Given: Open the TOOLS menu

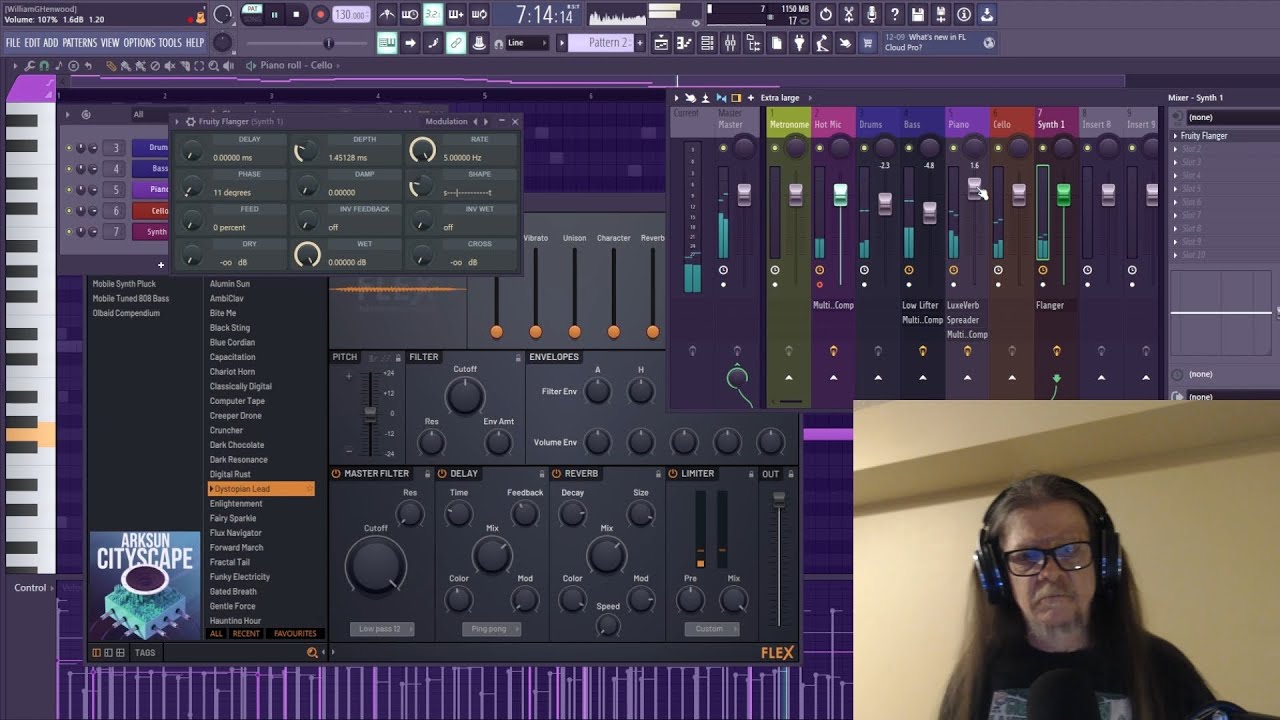Looking at the screenshot, I should coord(170,43).
